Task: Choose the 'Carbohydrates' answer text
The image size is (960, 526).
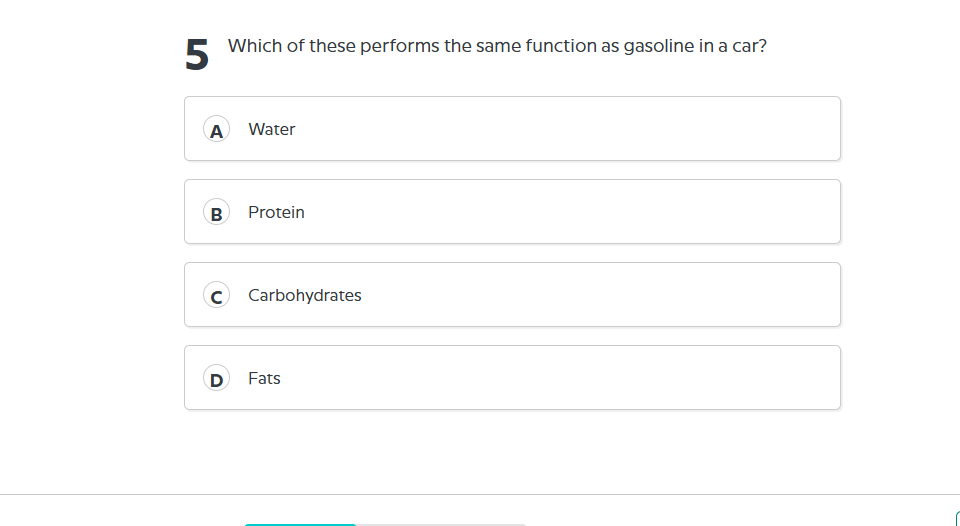Action: point(305,295)
